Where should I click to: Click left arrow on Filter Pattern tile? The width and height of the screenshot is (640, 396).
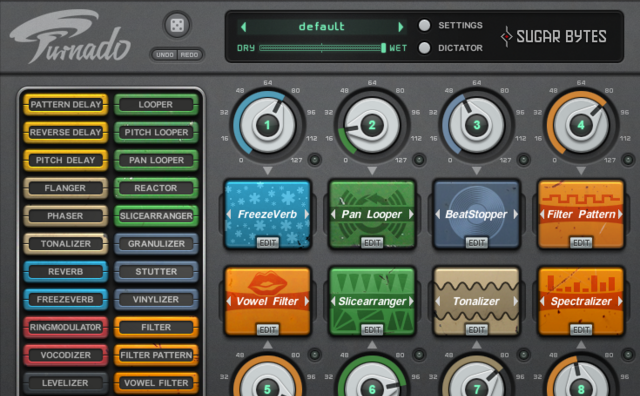(x=542, y=214)
